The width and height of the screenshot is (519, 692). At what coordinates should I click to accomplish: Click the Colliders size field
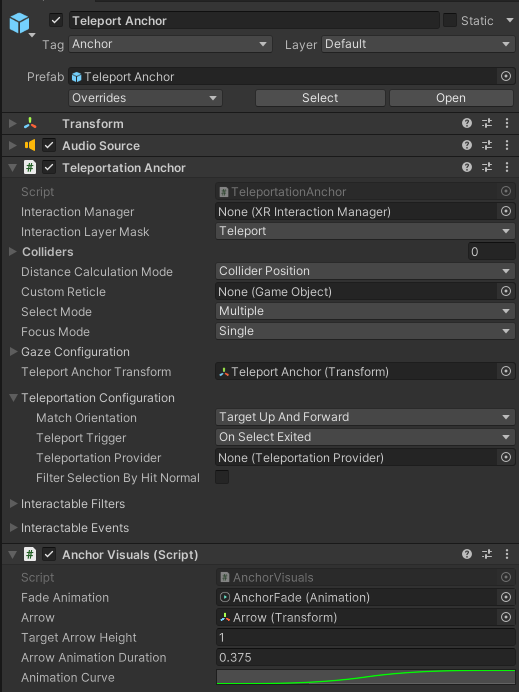pyautogui.click(x=491, y=252)
